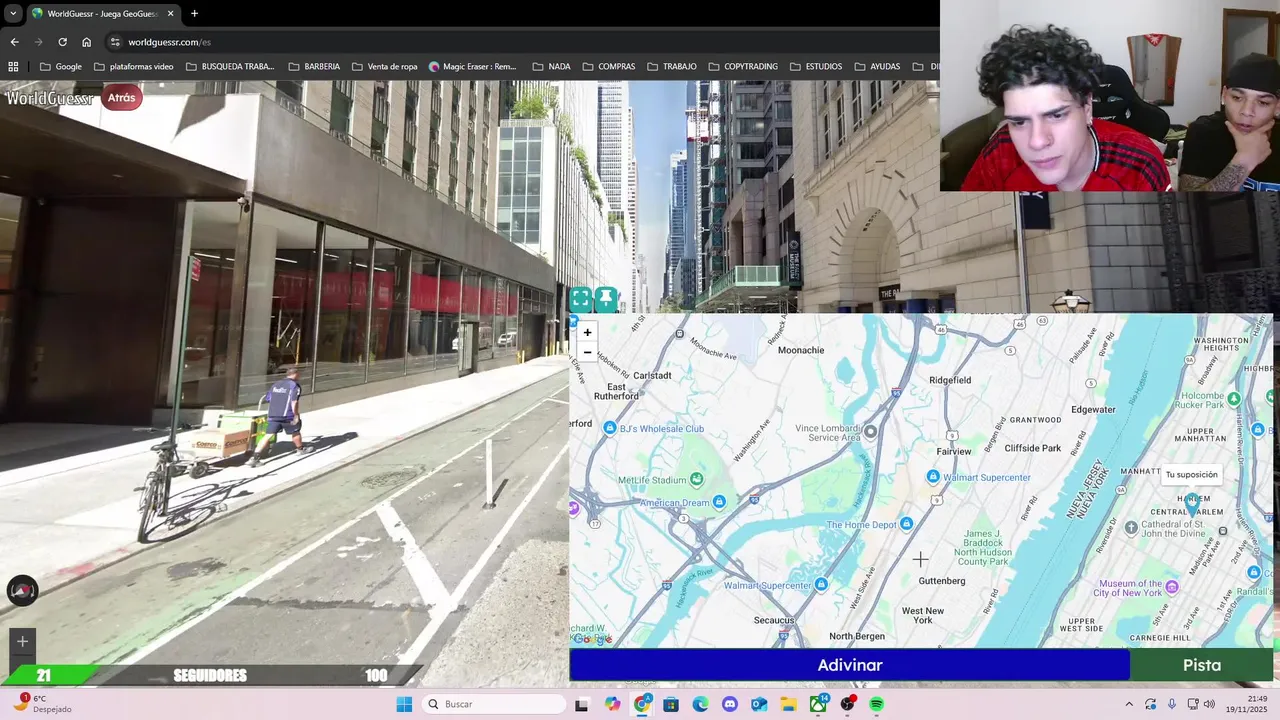Click the Holcombe Park label on the map

tap(1202, 401)
